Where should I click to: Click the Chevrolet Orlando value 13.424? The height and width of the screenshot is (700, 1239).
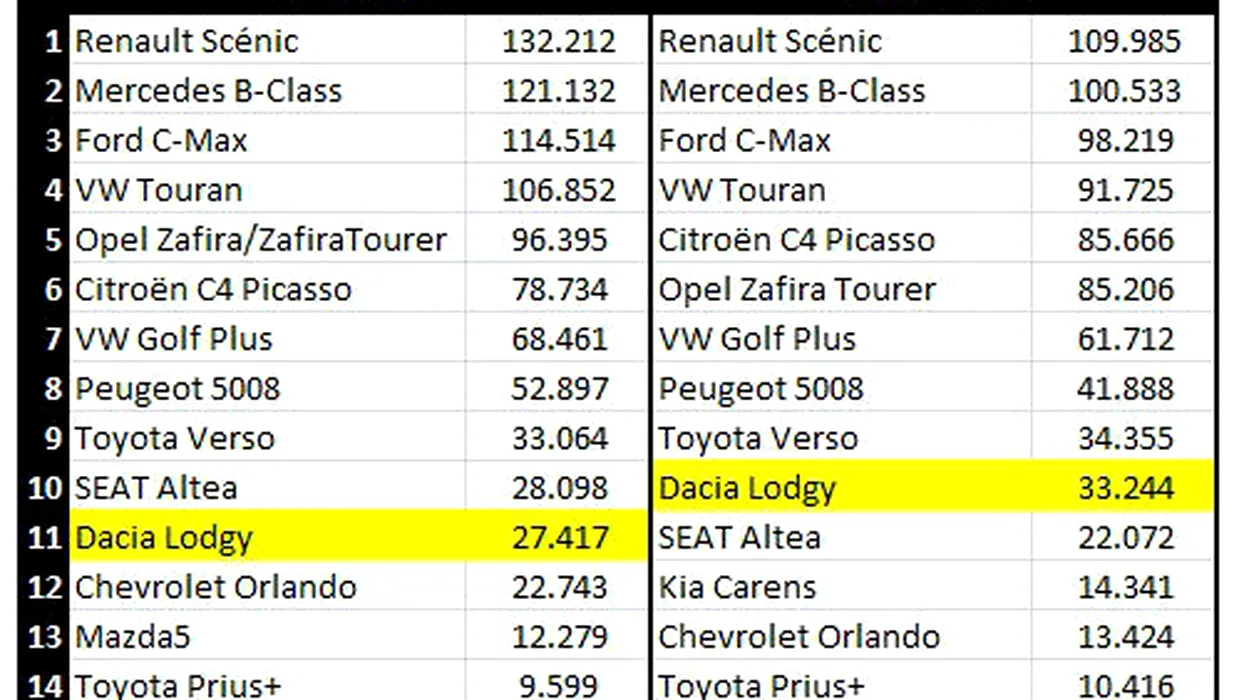(x=1123, y=636)
